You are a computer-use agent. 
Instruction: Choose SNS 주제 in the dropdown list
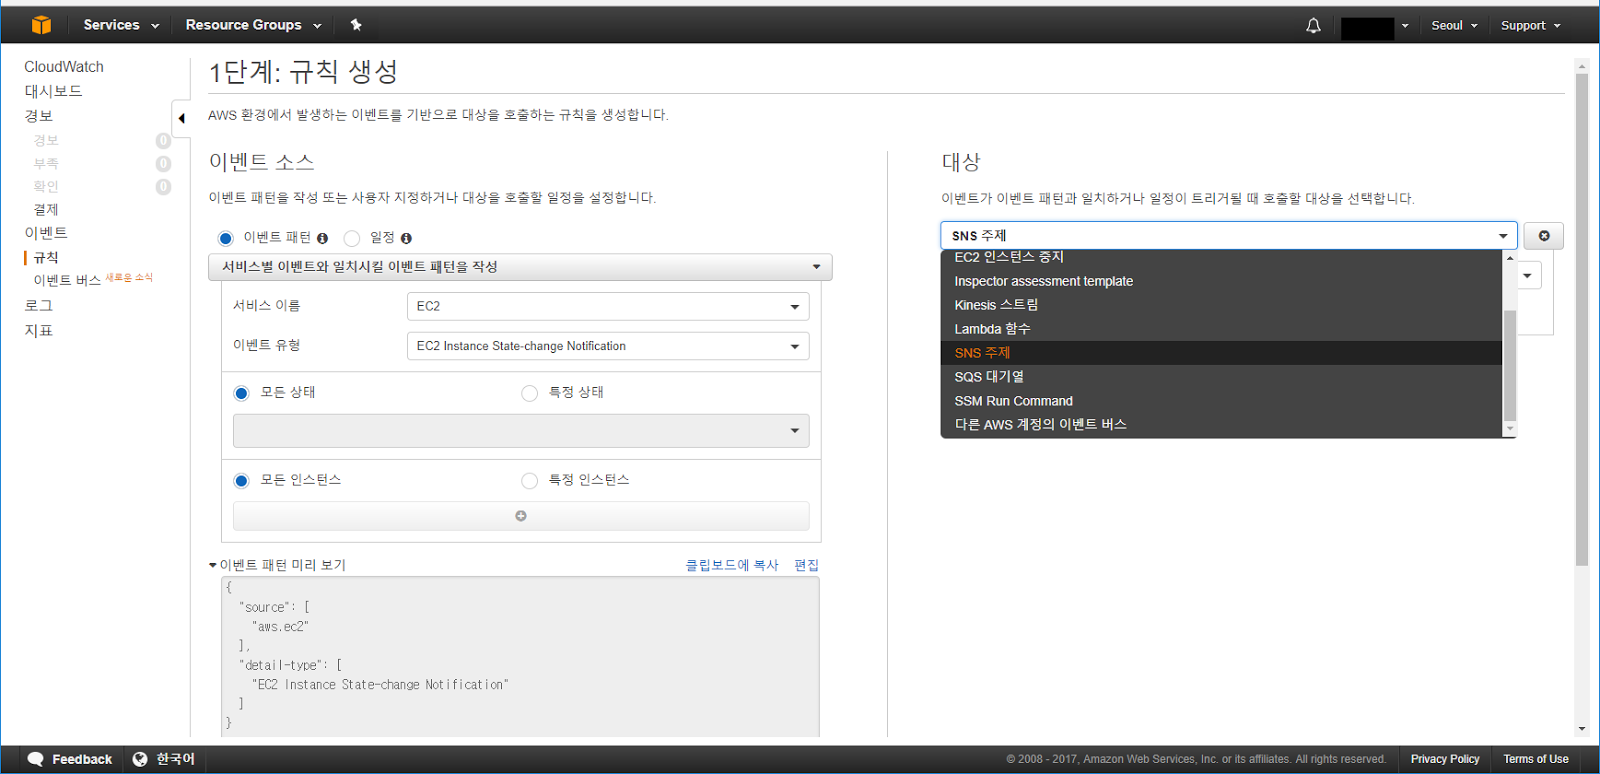tap(1221, 353)
